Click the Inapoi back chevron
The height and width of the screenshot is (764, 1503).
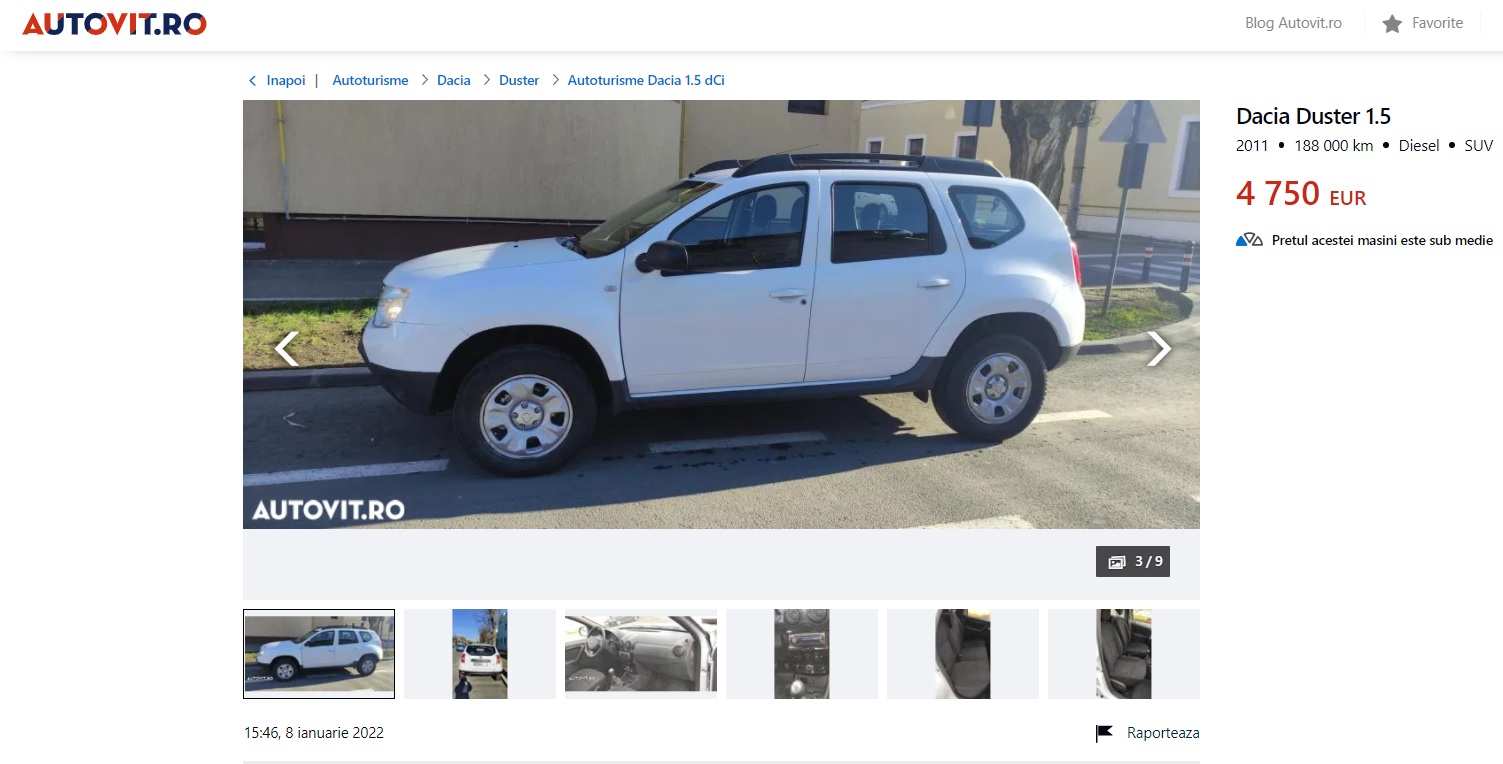click(x=252, y=80)
